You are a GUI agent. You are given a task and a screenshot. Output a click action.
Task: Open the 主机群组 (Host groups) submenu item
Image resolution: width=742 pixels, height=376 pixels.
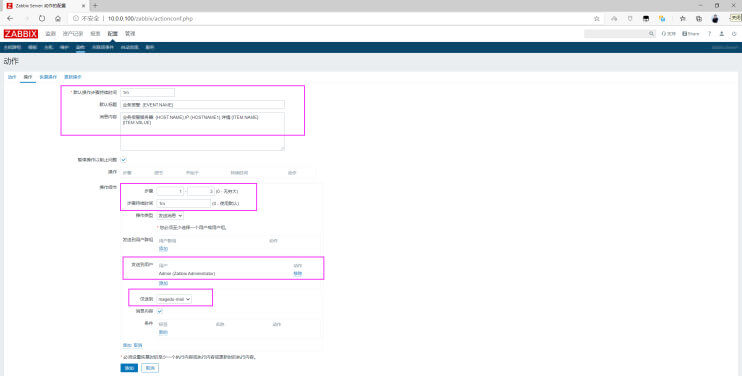(12, 47)
